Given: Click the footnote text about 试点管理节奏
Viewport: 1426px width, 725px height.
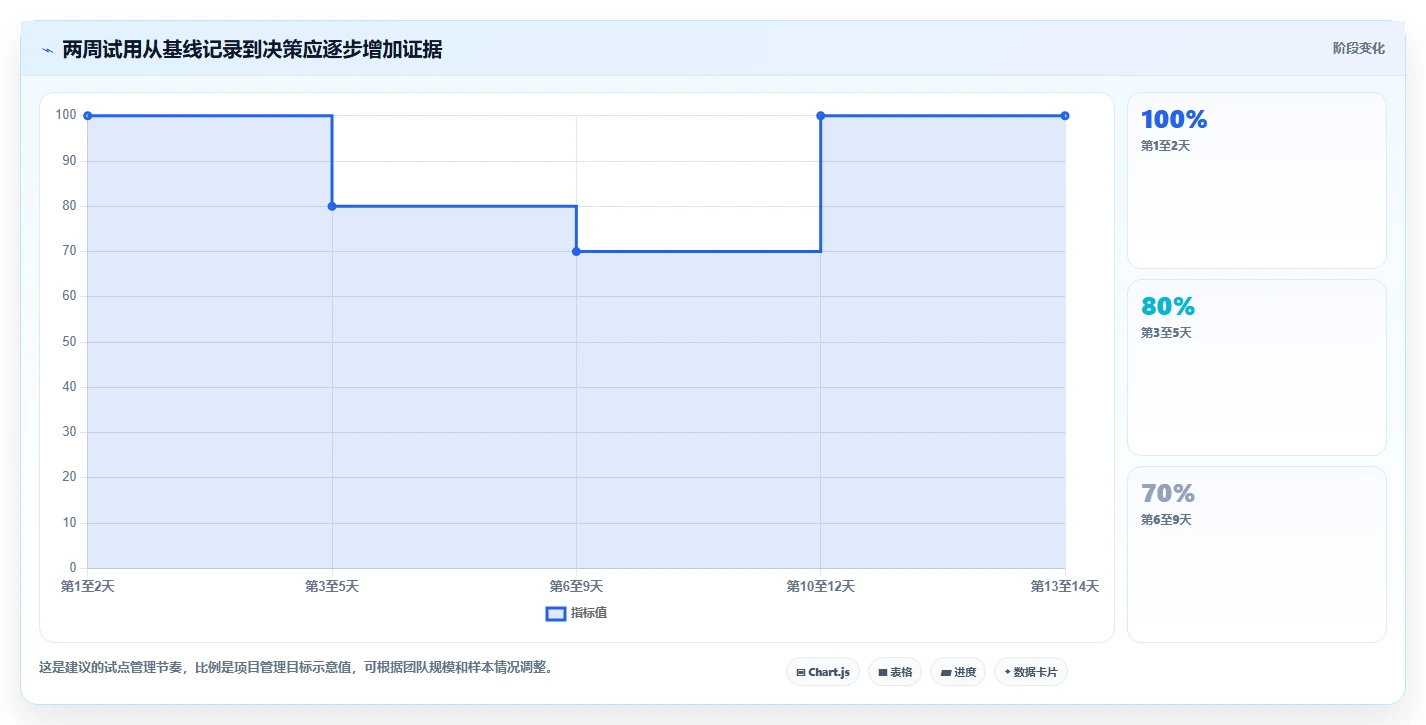Looking at the screenshot, I should 296,667.
